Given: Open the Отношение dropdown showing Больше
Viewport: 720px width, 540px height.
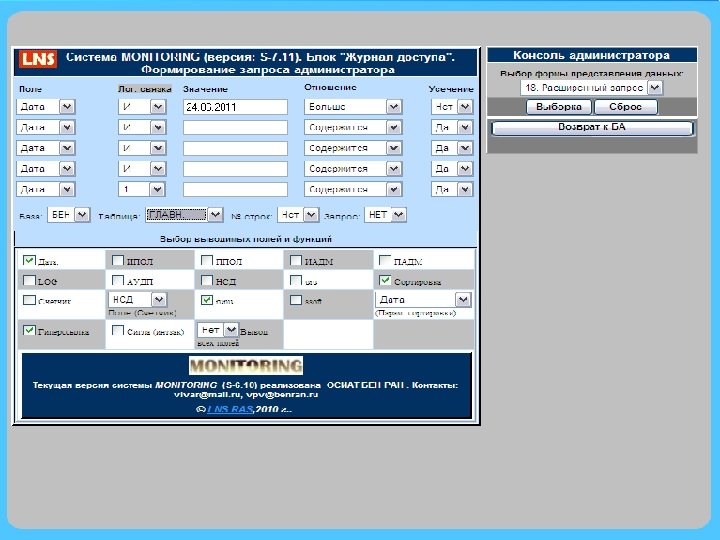Looking at the screenshot, I should point(353,107).
